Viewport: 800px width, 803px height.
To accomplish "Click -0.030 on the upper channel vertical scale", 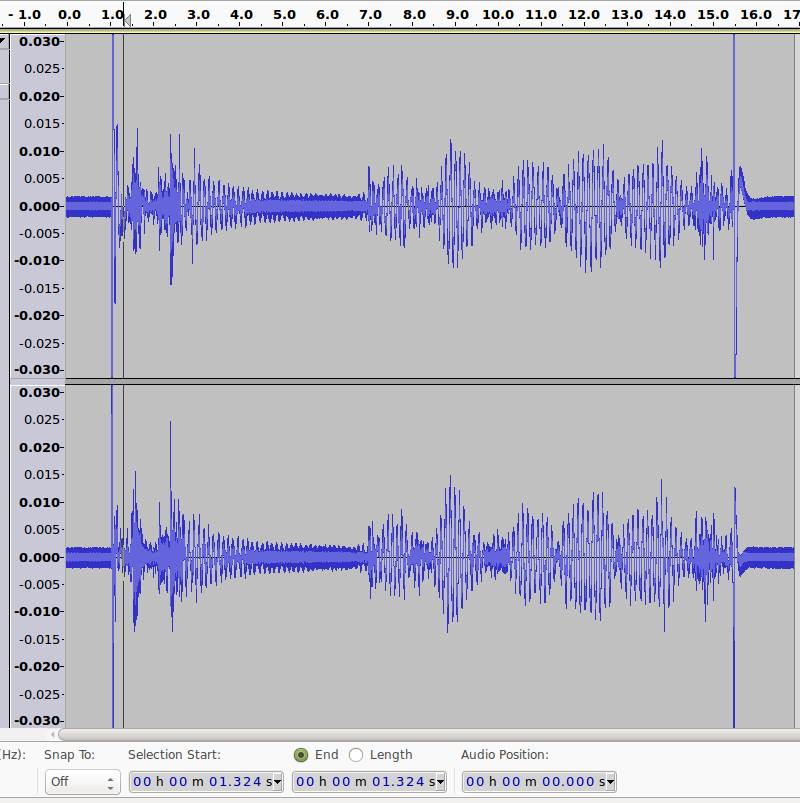I will [x=36, y=369].
